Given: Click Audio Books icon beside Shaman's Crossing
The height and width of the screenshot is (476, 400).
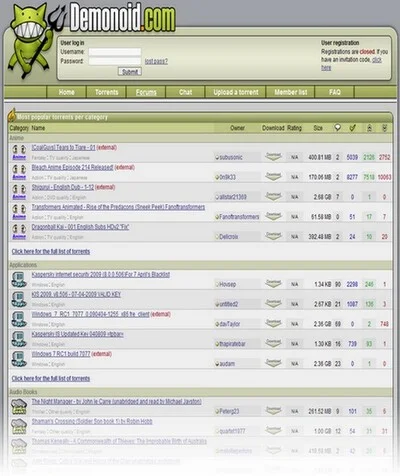Looking at the screenshot, I should point(19,427).
